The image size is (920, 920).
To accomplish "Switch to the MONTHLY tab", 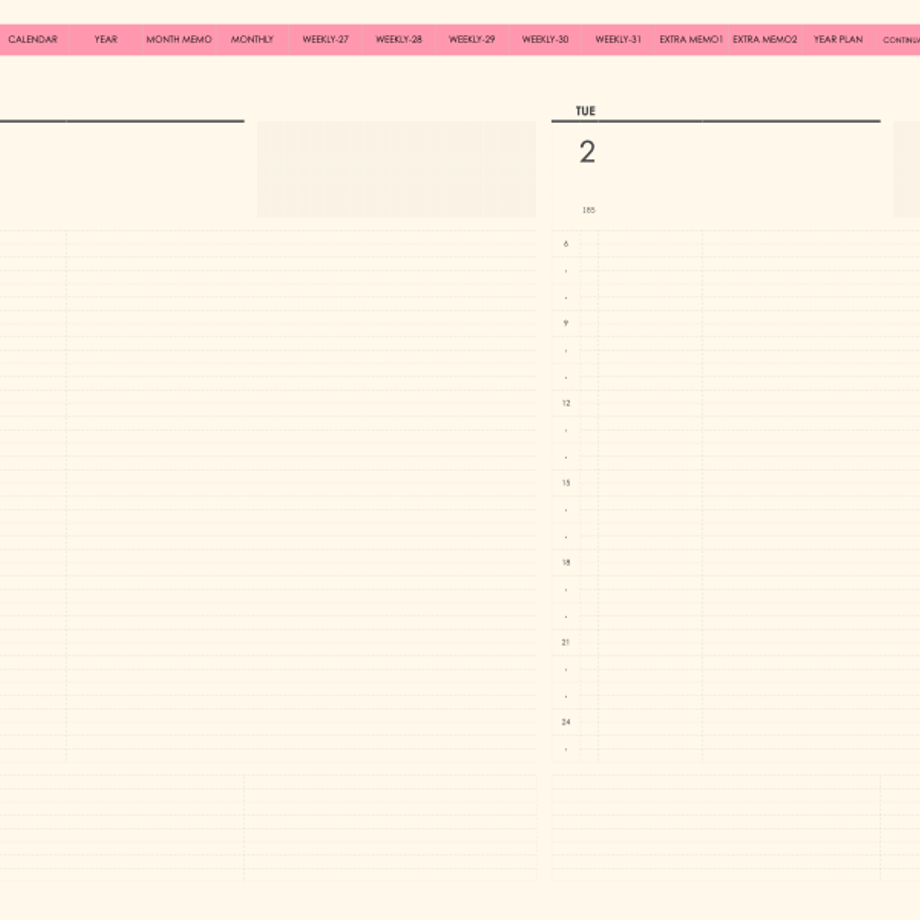I will (x=252, y=39).
